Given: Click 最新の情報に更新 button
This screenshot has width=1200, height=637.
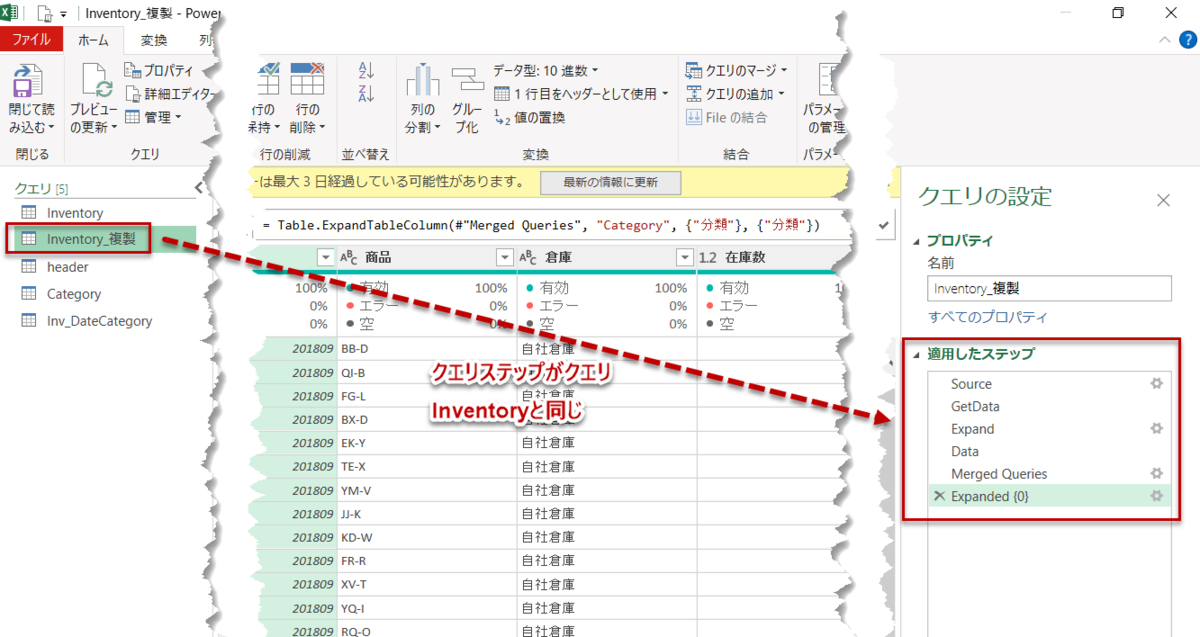Looking at the screenshot, I should [x=610, y=183].
